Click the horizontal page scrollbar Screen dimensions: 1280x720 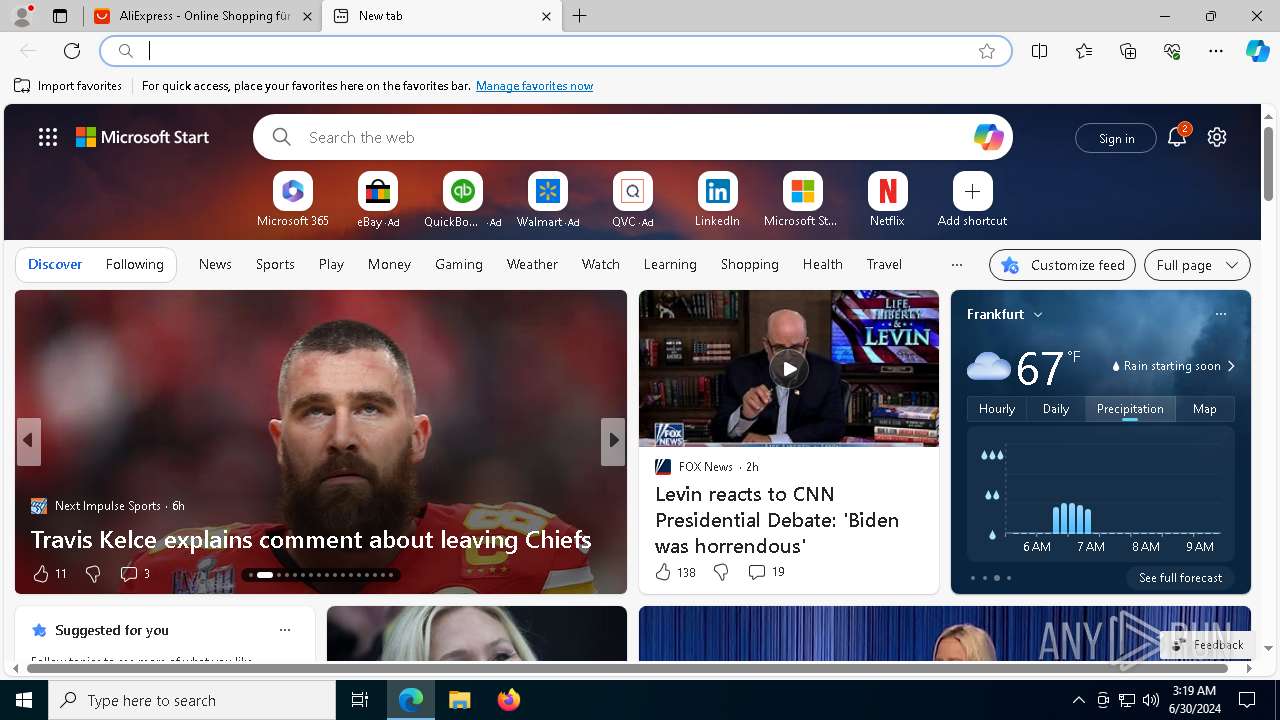pos(626,668)
